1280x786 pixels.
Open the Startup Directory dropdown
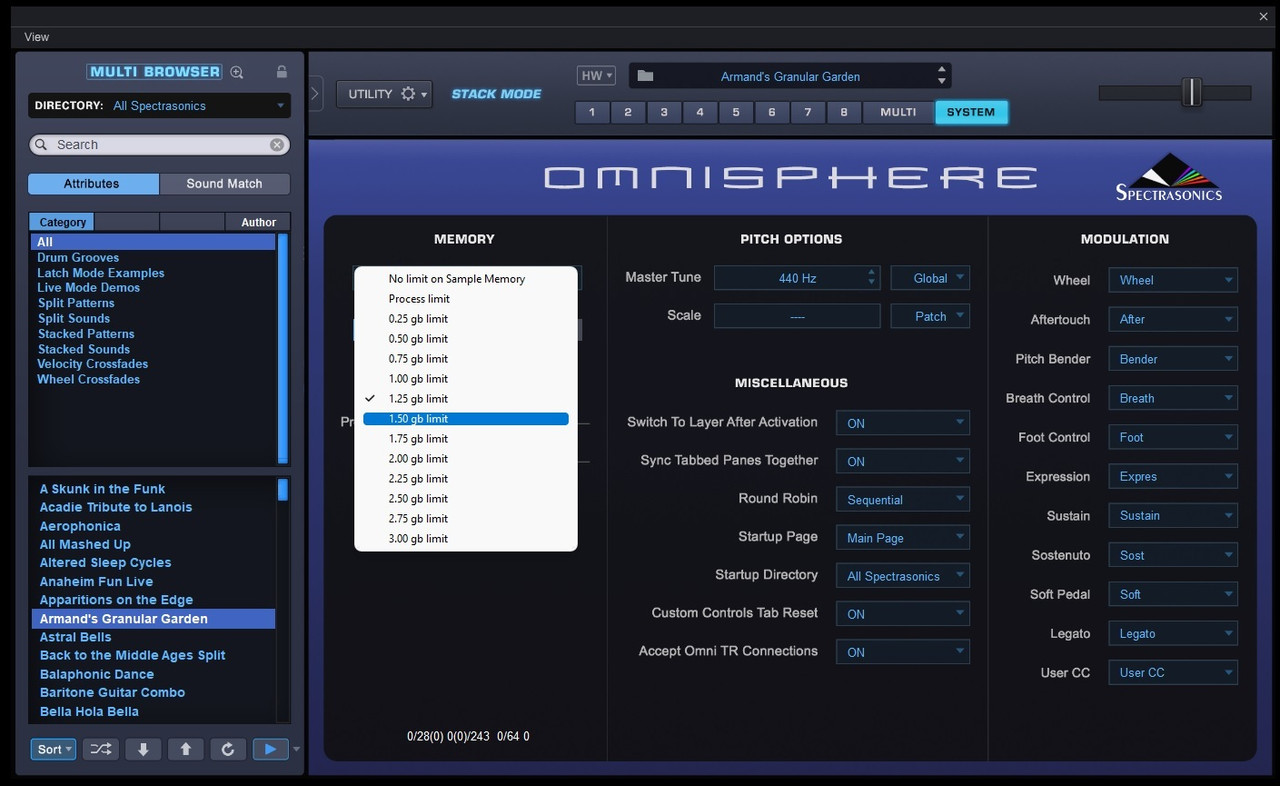[x=903, y=576]
